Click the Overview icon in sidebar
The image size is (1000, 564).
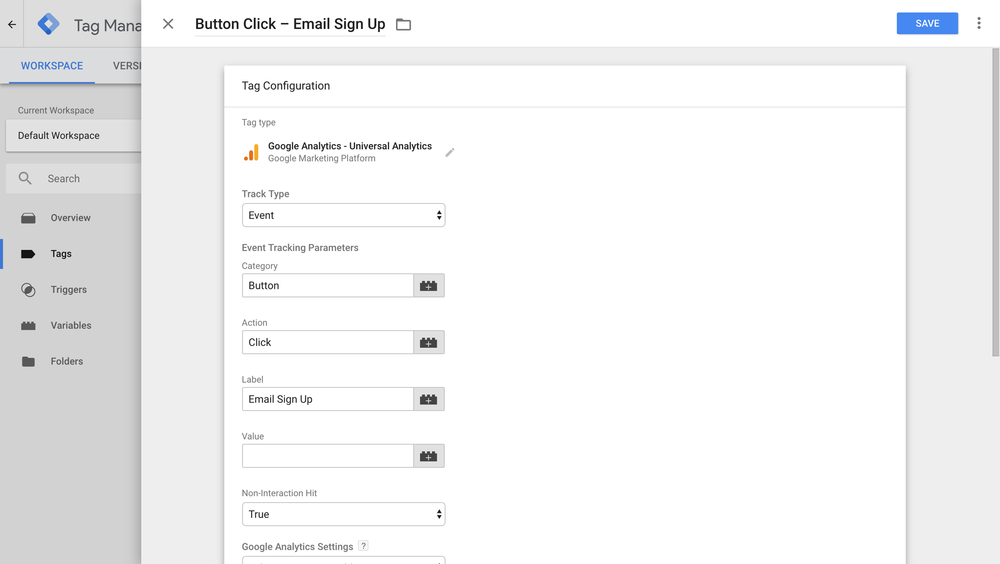coord(28,218)
